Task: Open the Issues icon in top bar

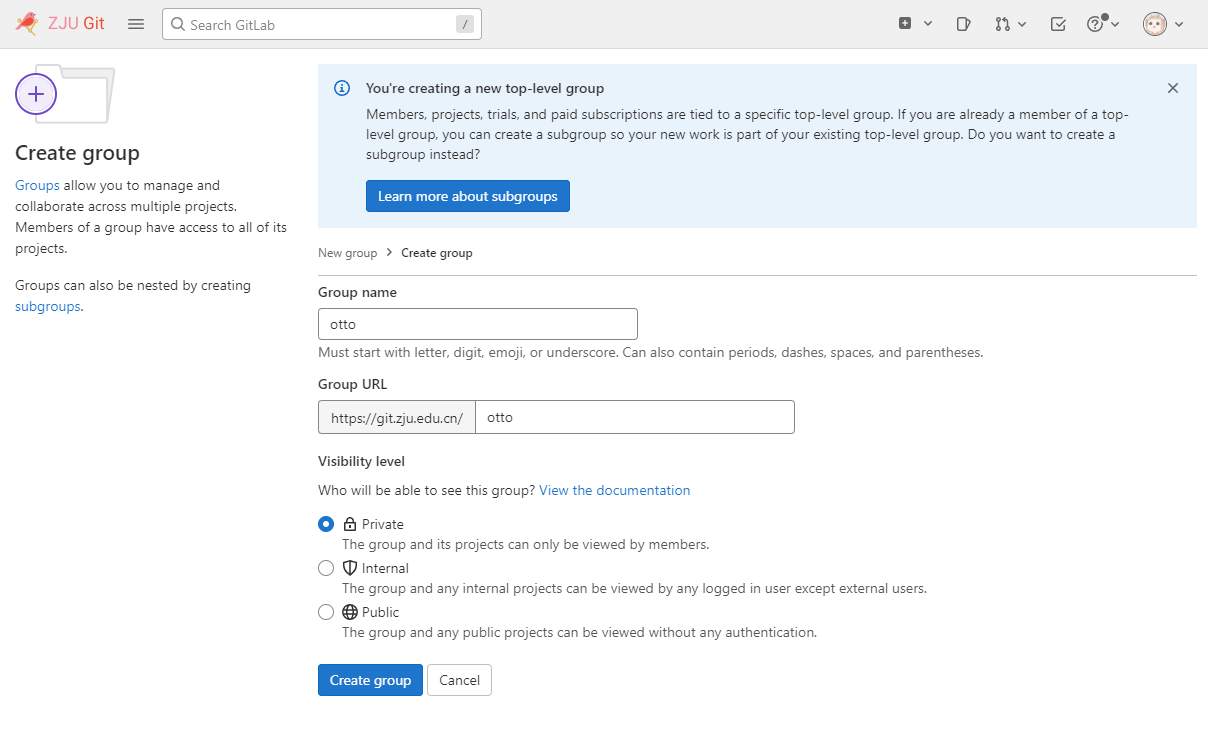Action: tap(963, 24)
